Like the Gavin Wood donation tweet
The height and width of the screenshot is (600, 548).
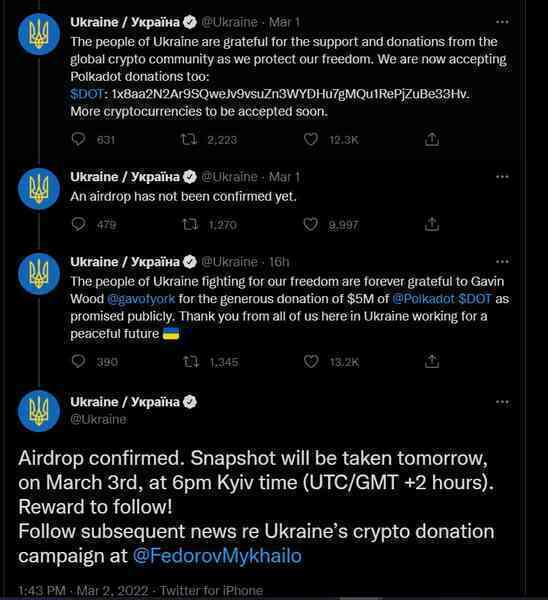[311, 361]
